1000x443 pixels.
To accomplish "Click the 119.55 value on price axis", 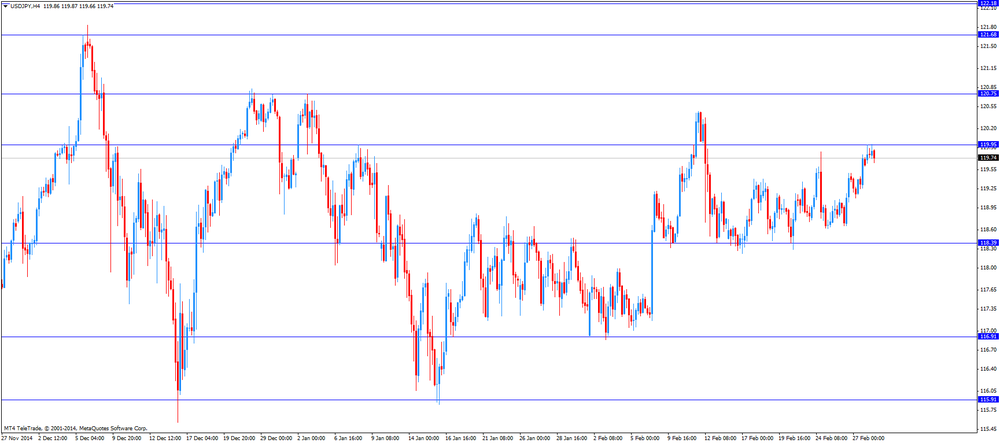I will (989, 169).
